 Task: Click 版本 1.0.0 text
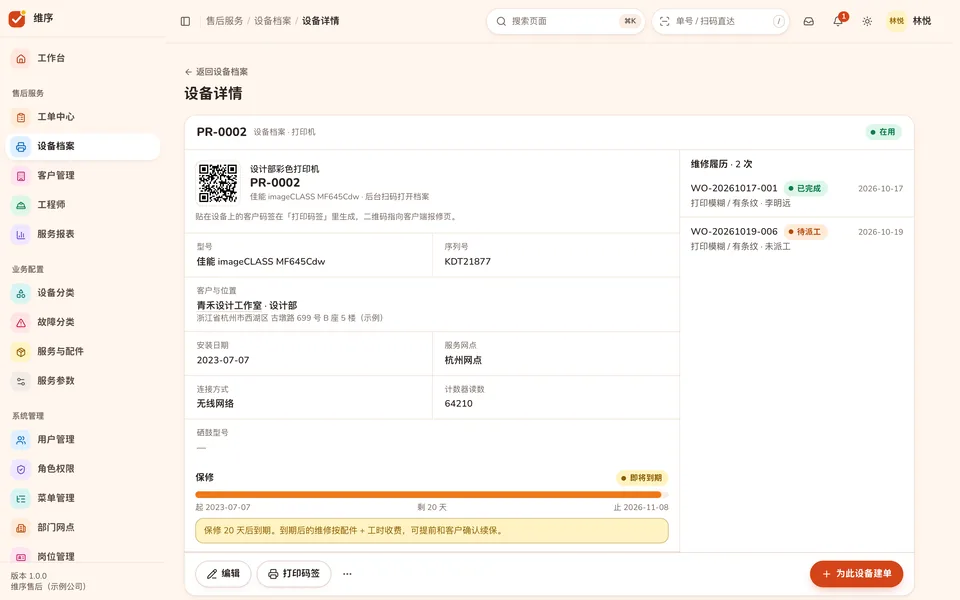click(29, 576)
